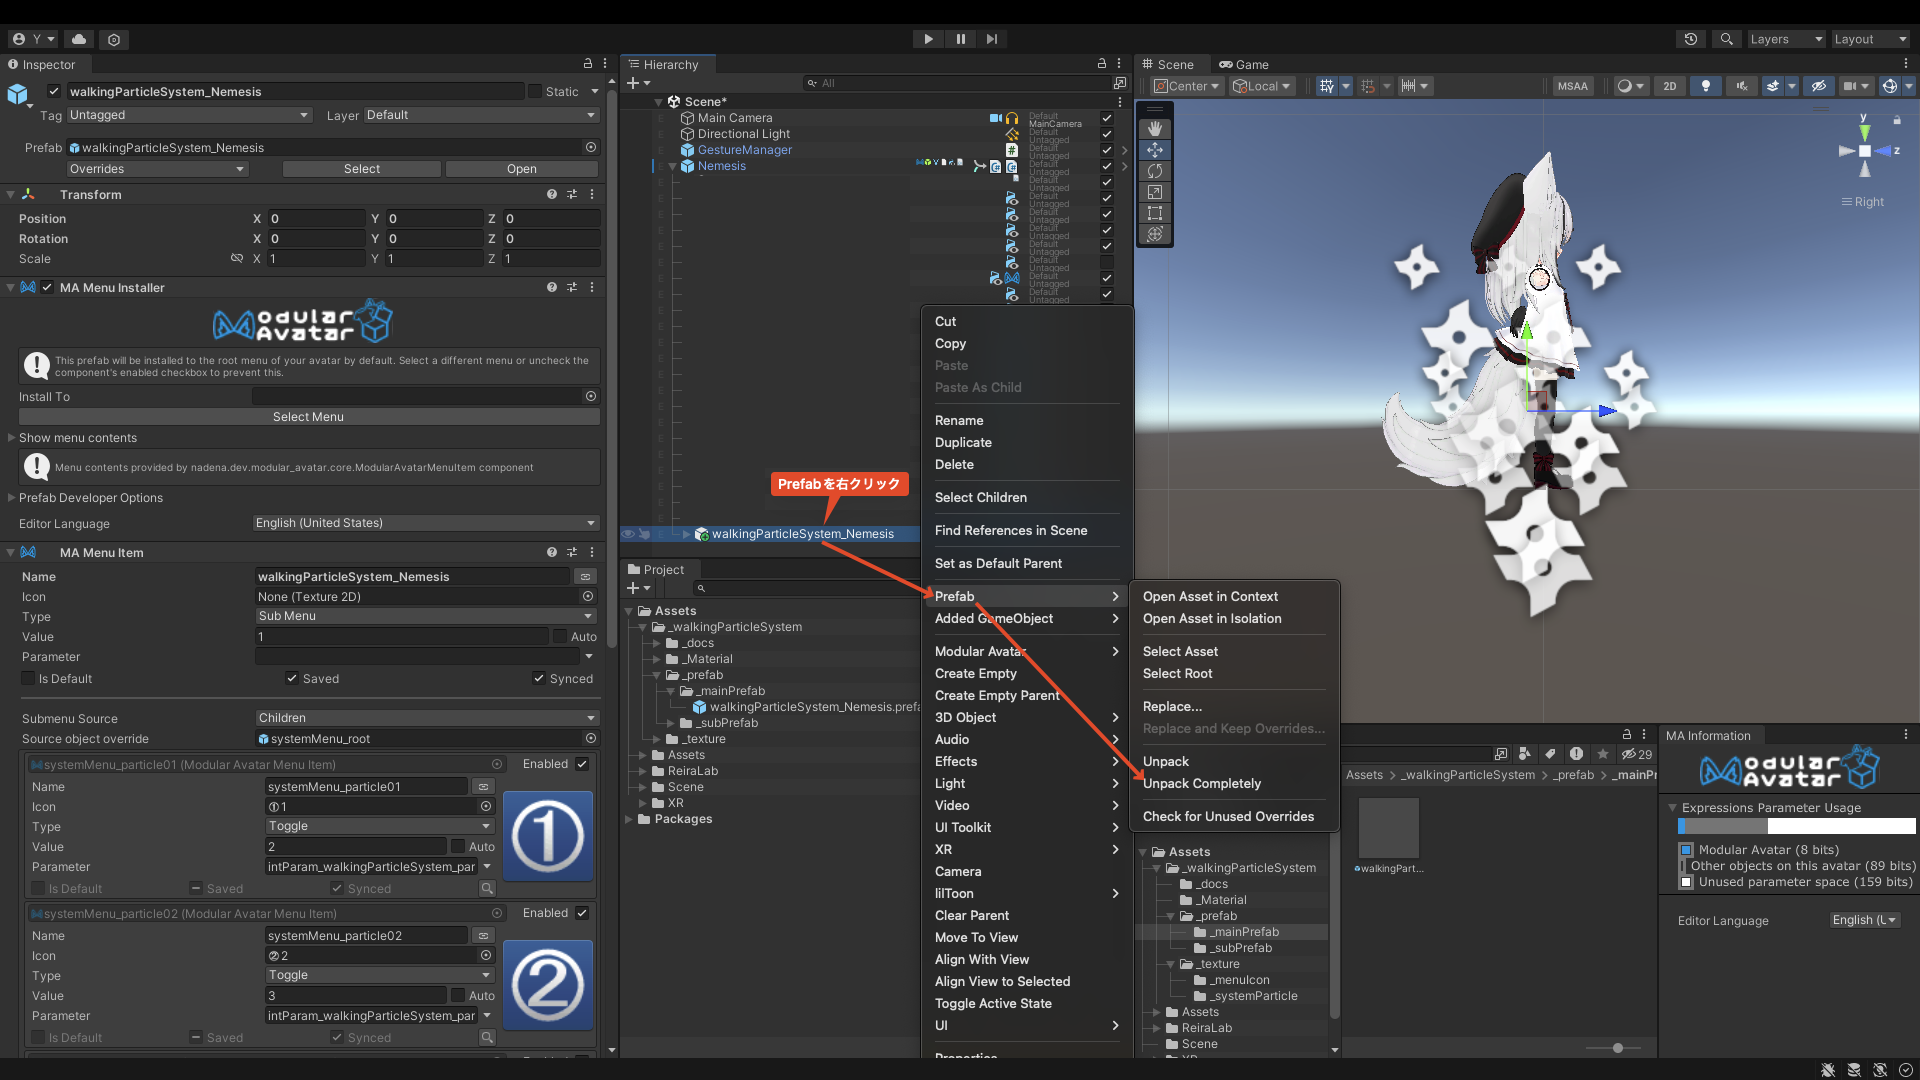Open the global search magnifier
The width and height of the screenshot is (1920, 1080).
[x=1726, y=39]
